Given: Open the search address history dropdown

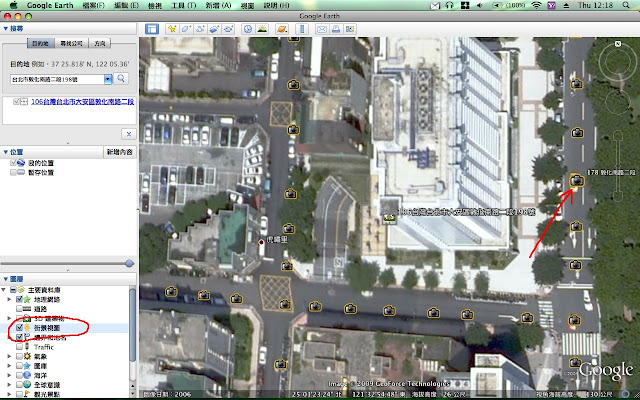Looking at the screenshot, I should pos(108,79).
